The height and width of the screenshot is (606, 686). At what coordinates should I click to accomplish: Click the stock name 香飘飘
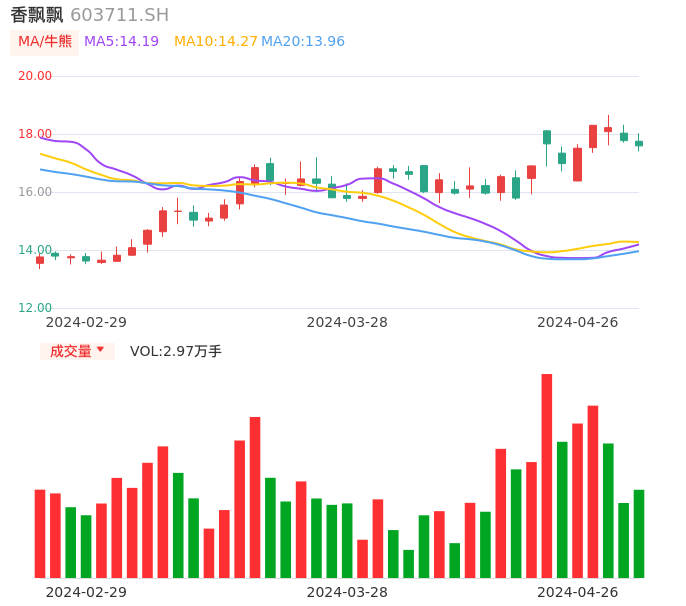coord(36,15)
